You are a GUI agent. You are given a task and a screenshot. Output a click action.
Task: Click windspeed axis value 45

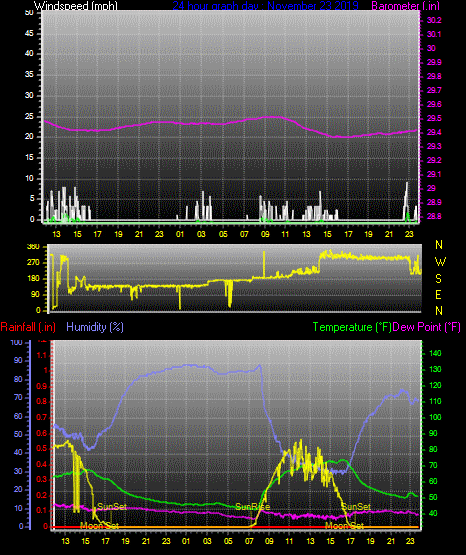pyautogui.click(x=29, y=34)
